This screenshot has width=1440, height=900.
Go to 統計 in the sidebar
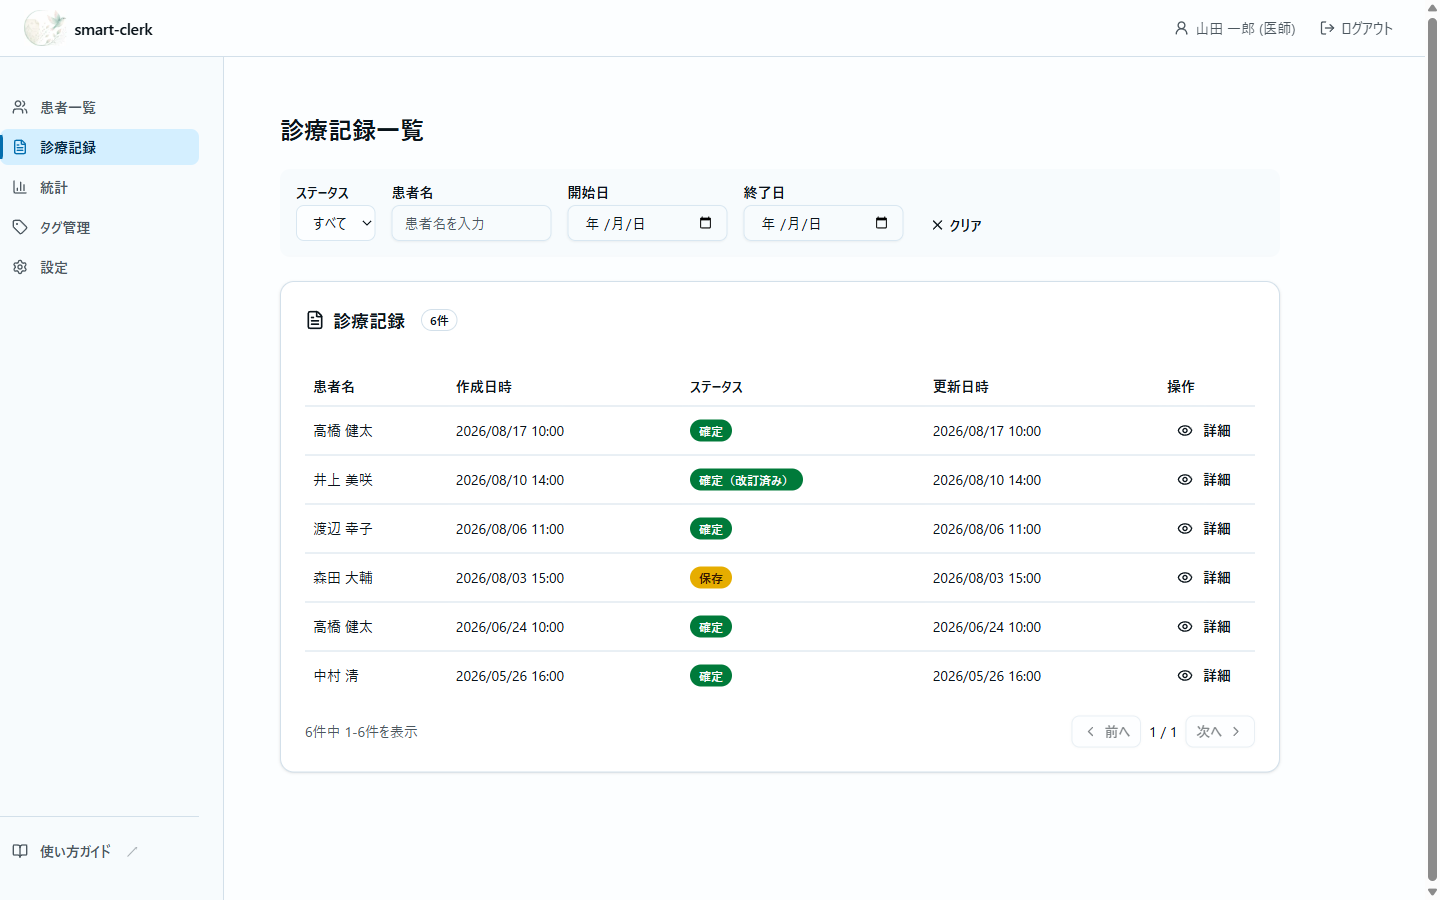pyautogui.click(x=100, y=187)
